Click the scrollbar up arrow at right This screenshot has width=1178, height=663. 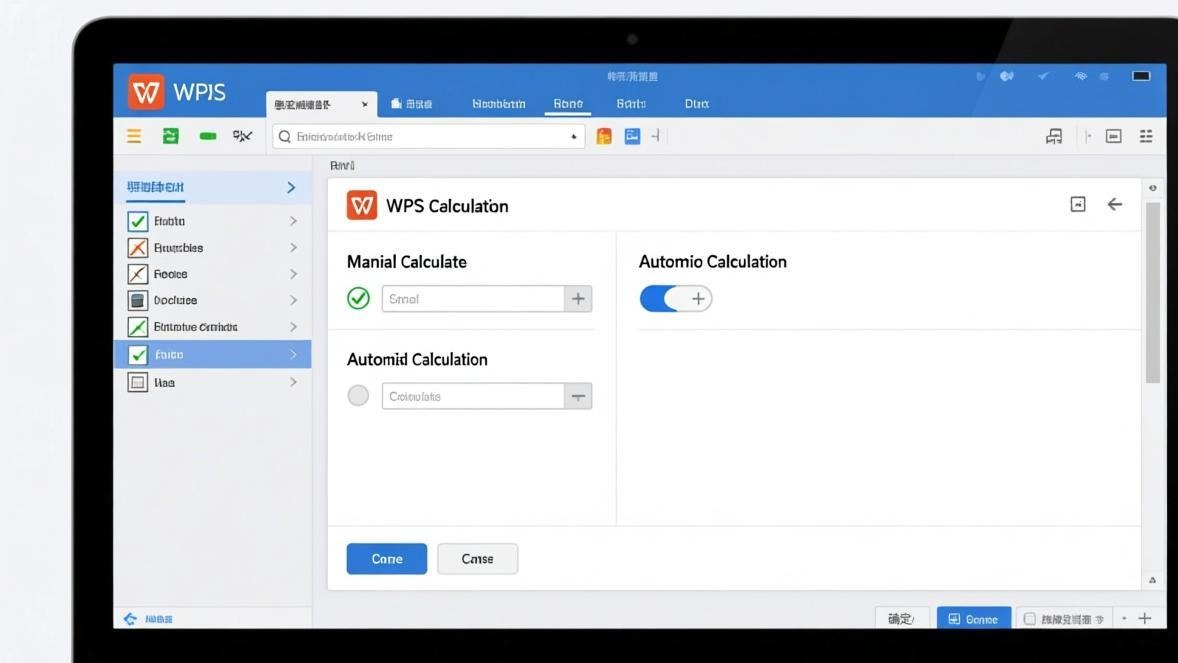coord(1152,188)
